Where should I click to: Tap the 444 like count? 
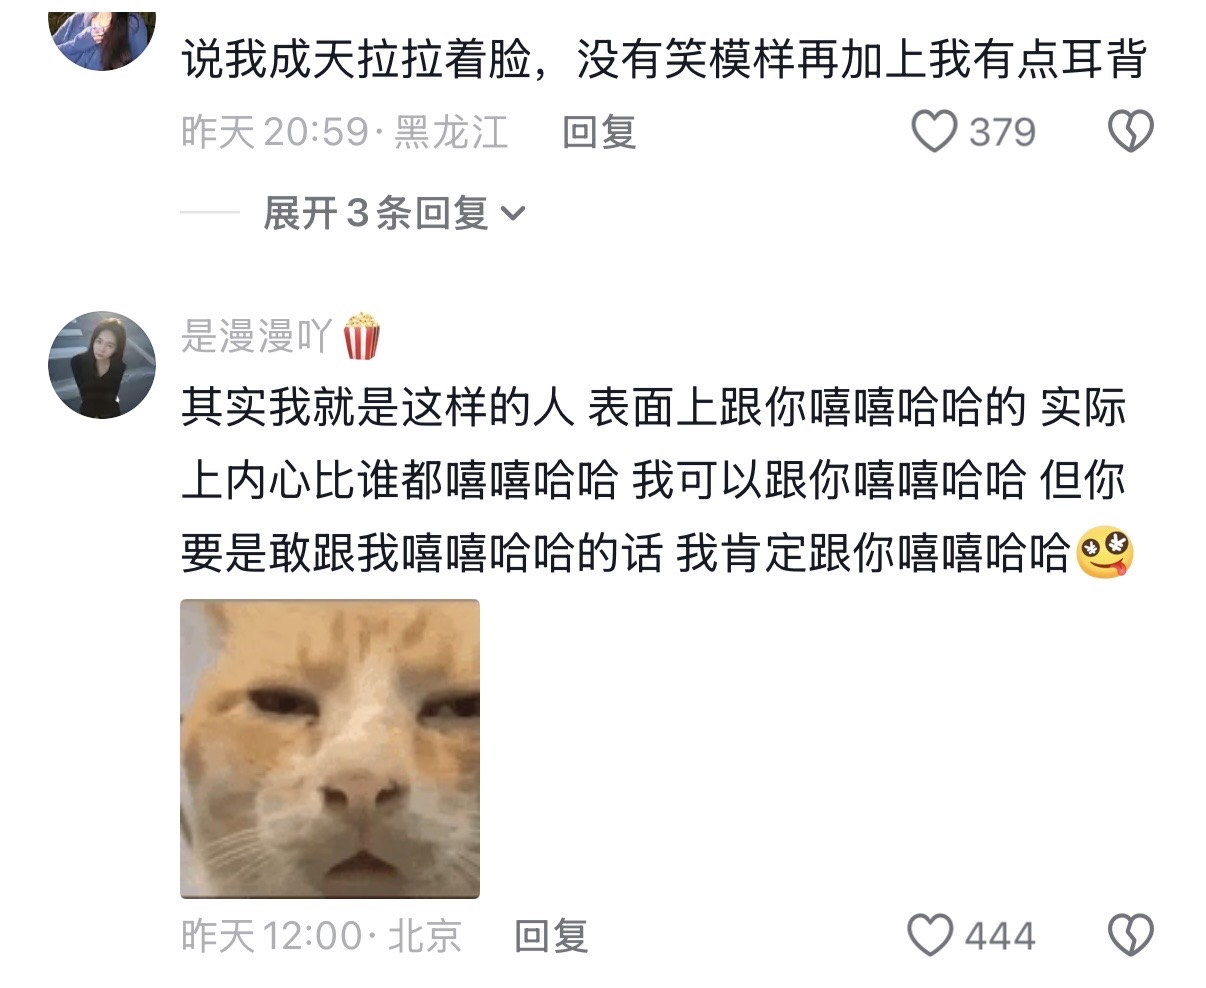click(1000, 936)
